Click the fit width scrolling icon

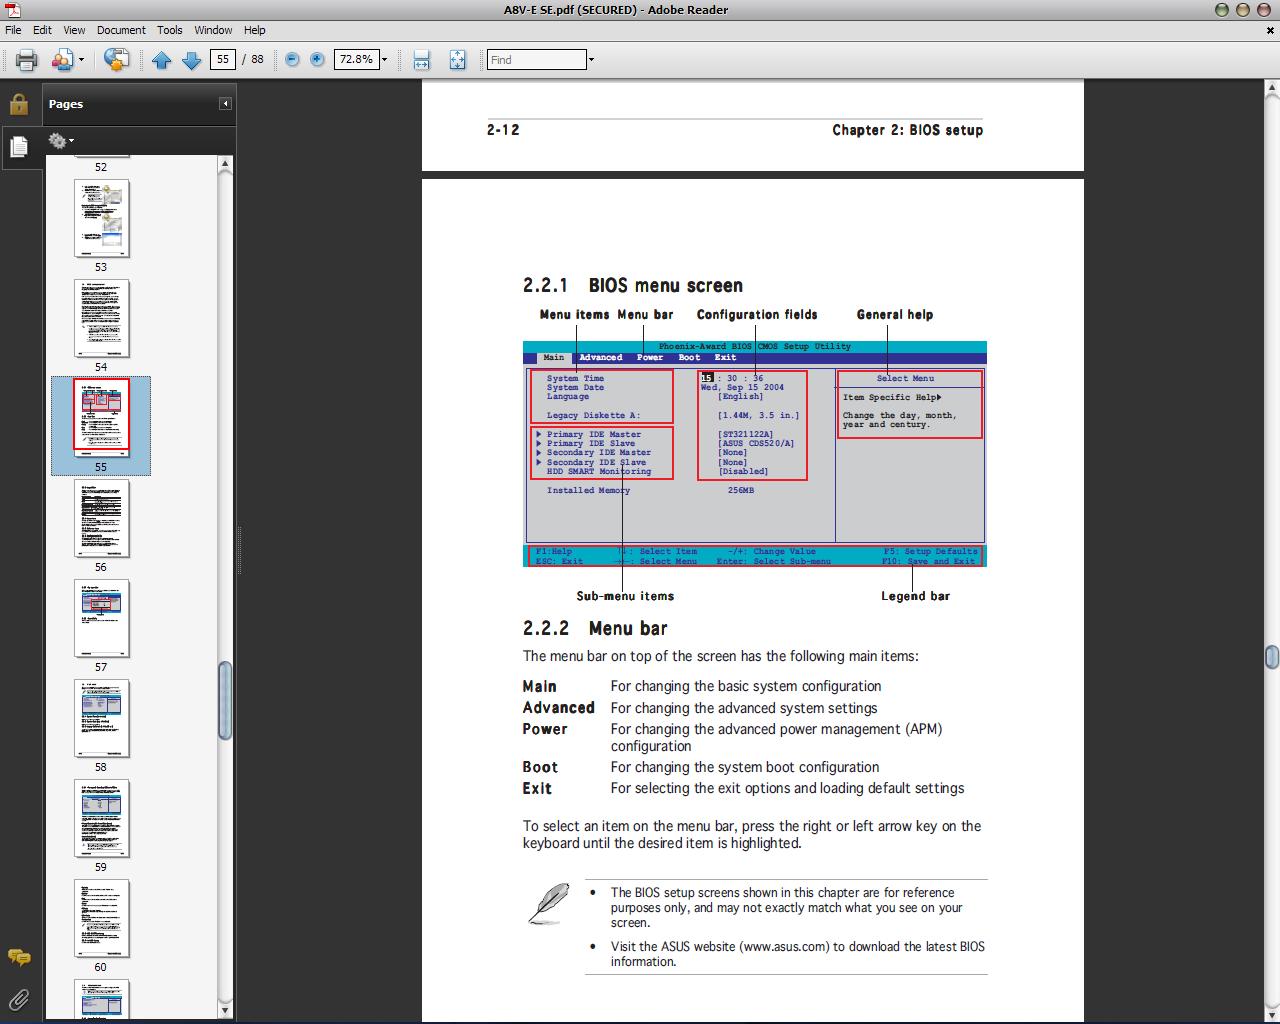coord(421,60)
